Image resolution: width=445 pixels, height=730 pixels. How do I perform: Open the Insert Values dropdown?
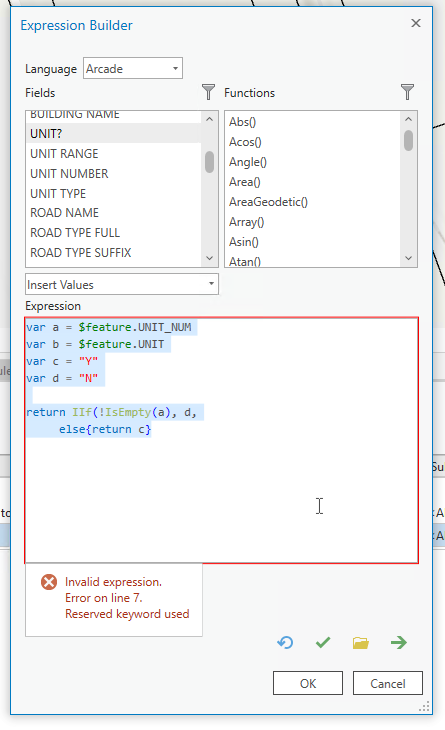tap(121, 284)
